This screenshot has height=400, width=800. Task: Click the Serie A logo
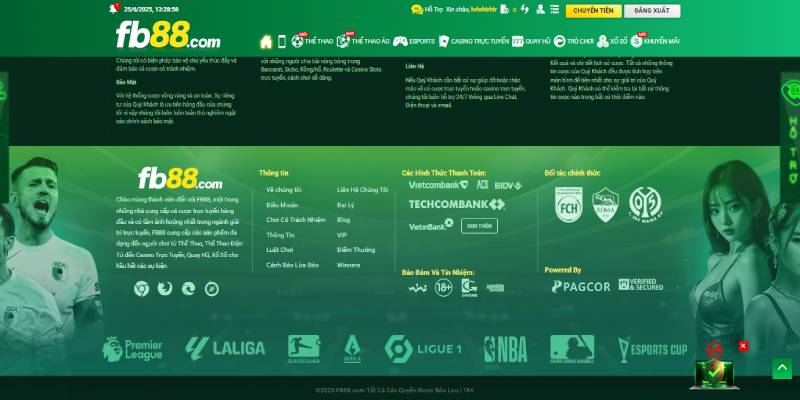pyautogui.click(x=352, y=349)
